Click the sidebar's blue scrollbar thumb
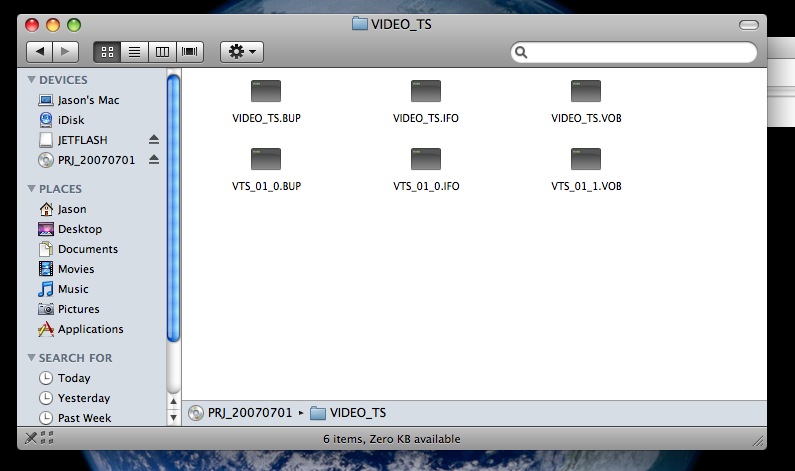Image resolution: width=795 pixels, height=471 pixels. coord(173,208)
